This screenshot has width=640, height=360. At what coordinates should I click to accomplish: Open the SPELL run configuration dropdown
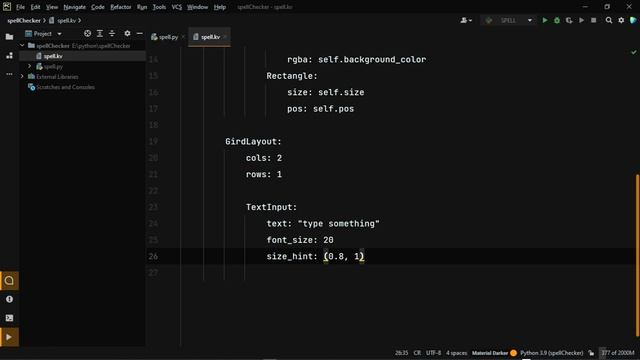[x=509, y=20]
